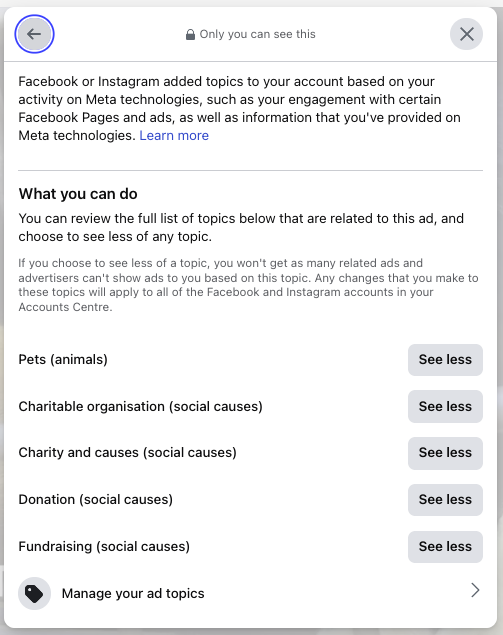Open the Learn more link

[174, 135]
